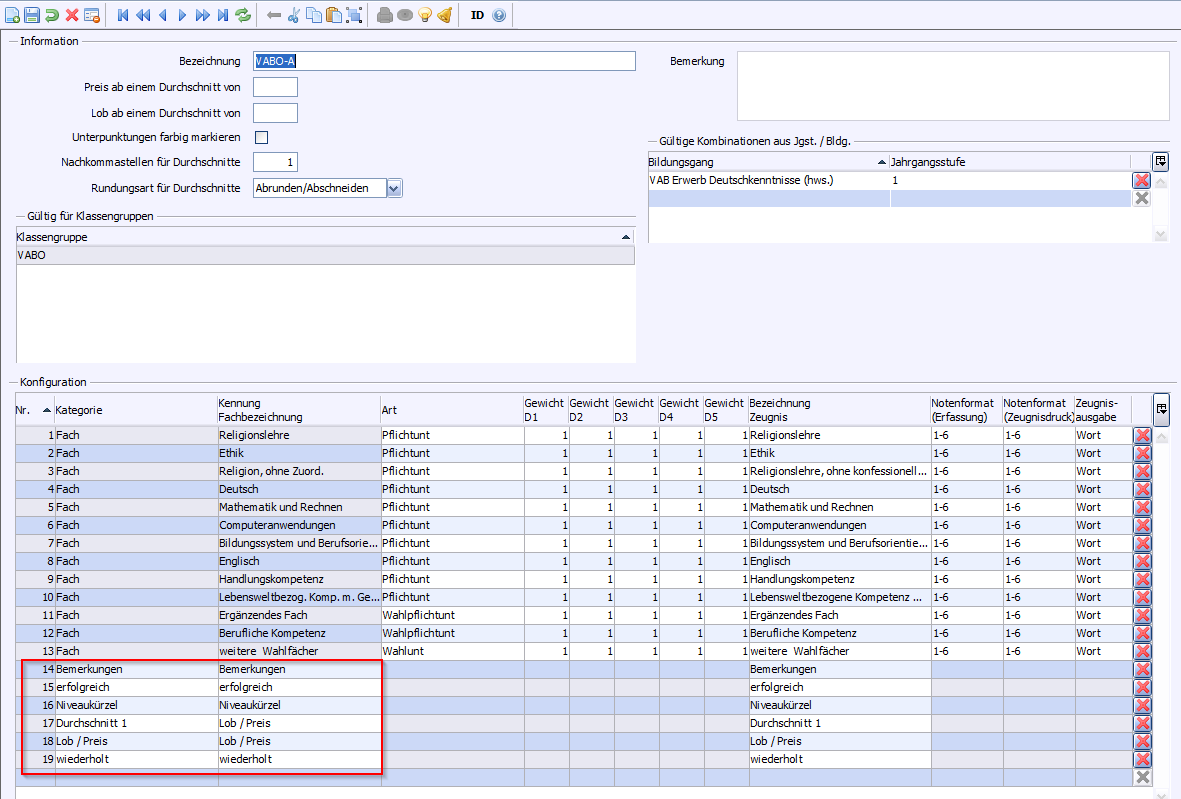Click the scissors cut icon
Screen dimensions: 1181x799
click(293, 15)
